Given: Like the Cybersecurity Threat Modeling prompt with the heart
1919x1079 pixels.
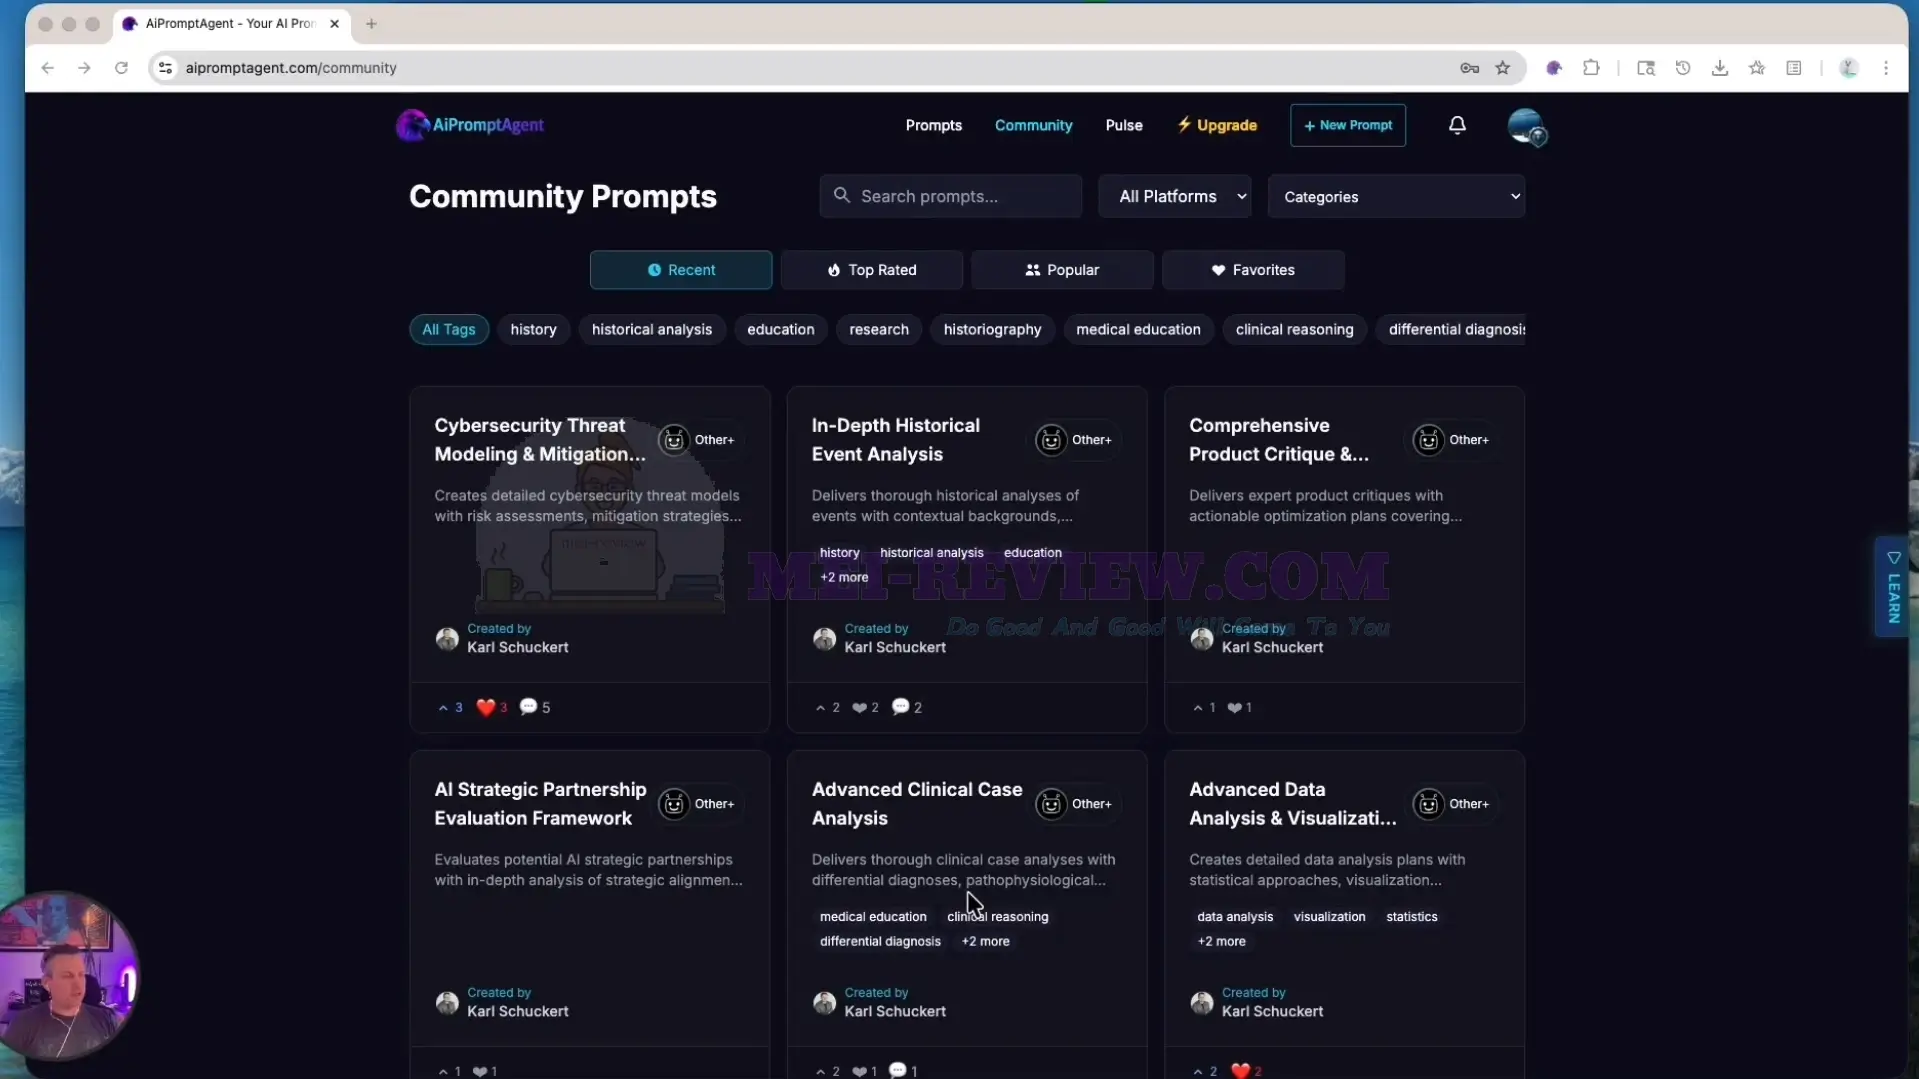Looking at the screenshot, I should (x=491, y=707).
